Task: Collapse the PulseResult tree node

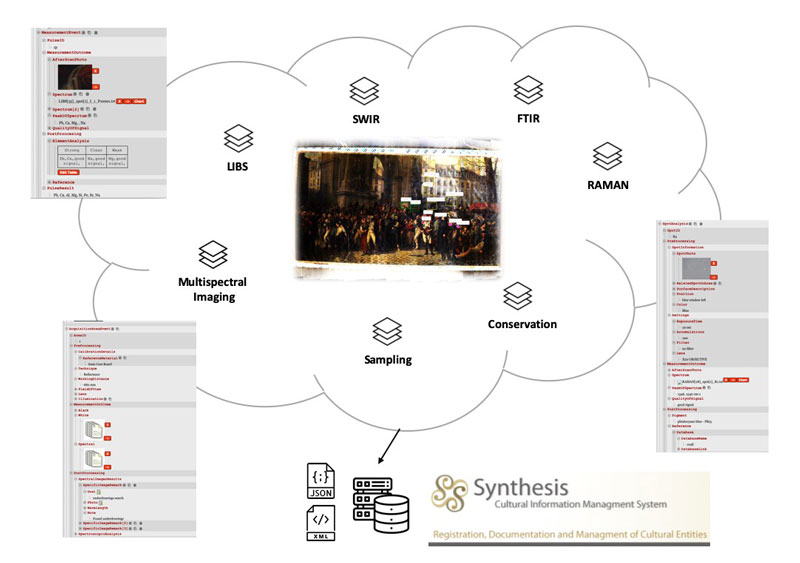Action: pos(44,188)
